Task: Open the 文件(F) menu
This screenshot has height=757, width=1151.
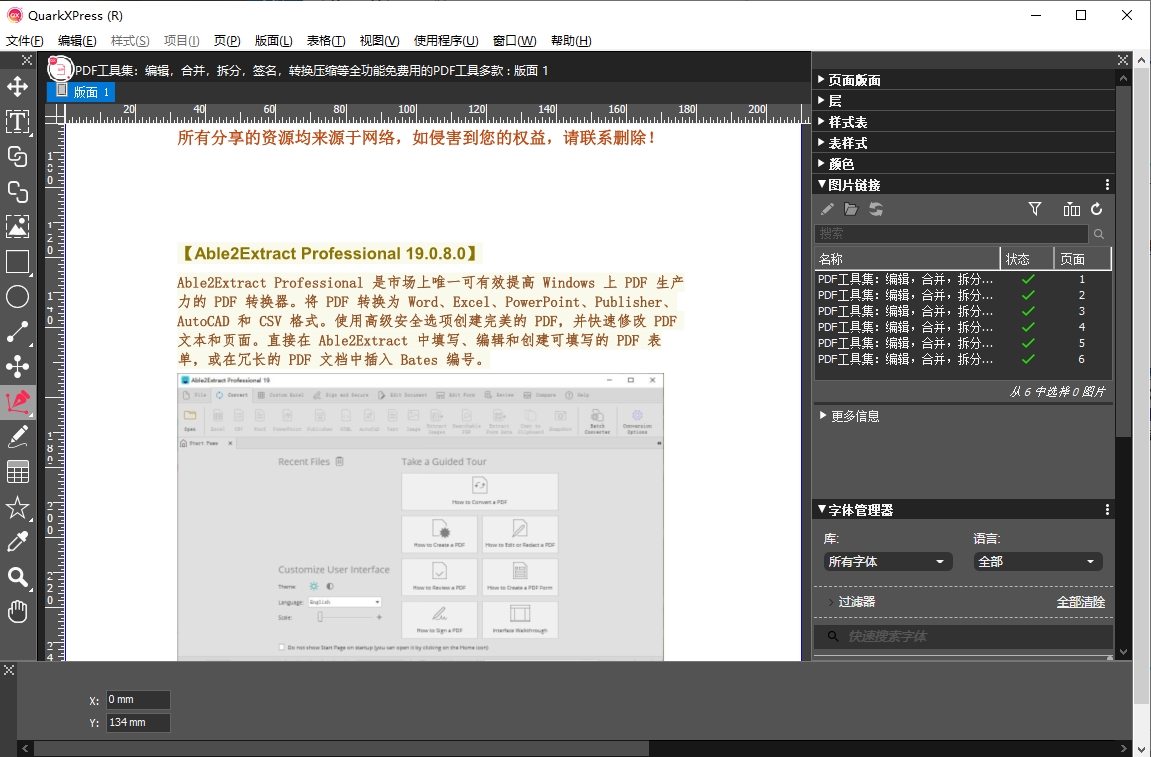Action: click(25, 40)
